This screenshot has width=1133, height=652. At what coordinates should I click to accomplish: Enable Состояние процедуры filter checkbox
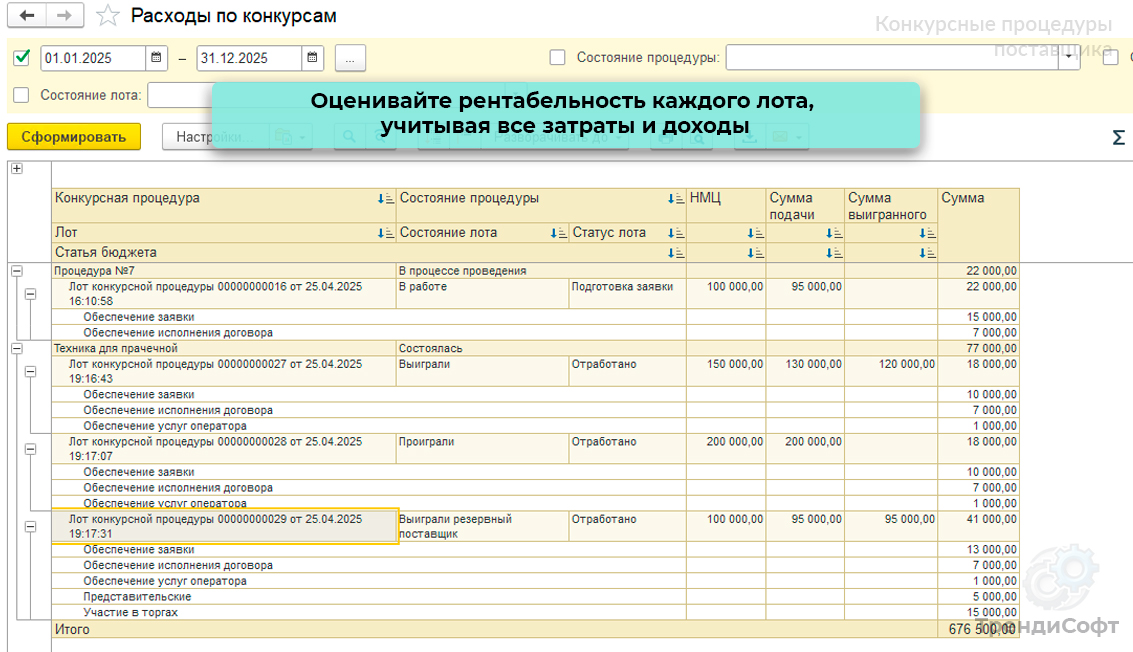557,57
